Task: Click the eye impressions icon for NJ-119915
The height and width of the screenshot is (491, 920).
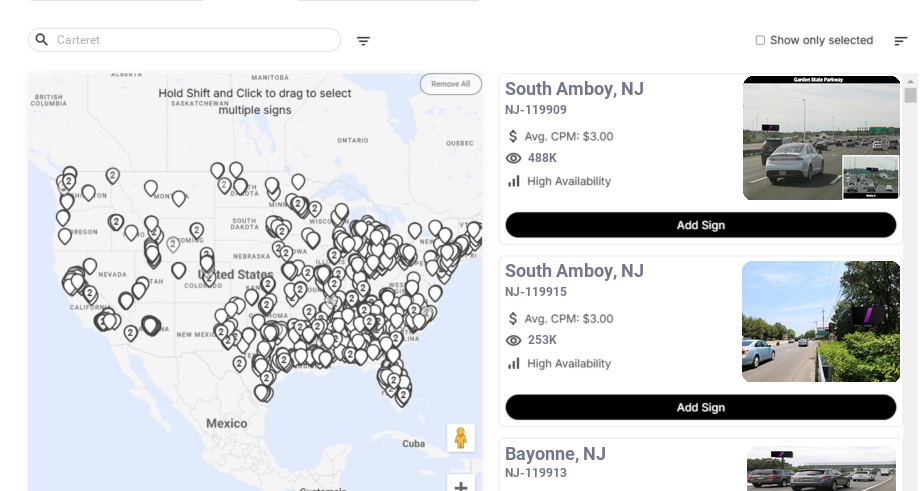Action: pos(514,340)
